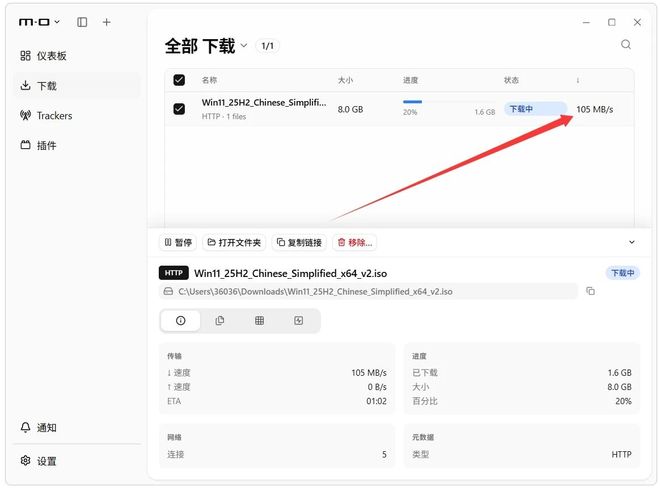660x491 pixels.
Task: Click the 1/1 count badge
Action: pyautogui.click(x=267, y=45)
